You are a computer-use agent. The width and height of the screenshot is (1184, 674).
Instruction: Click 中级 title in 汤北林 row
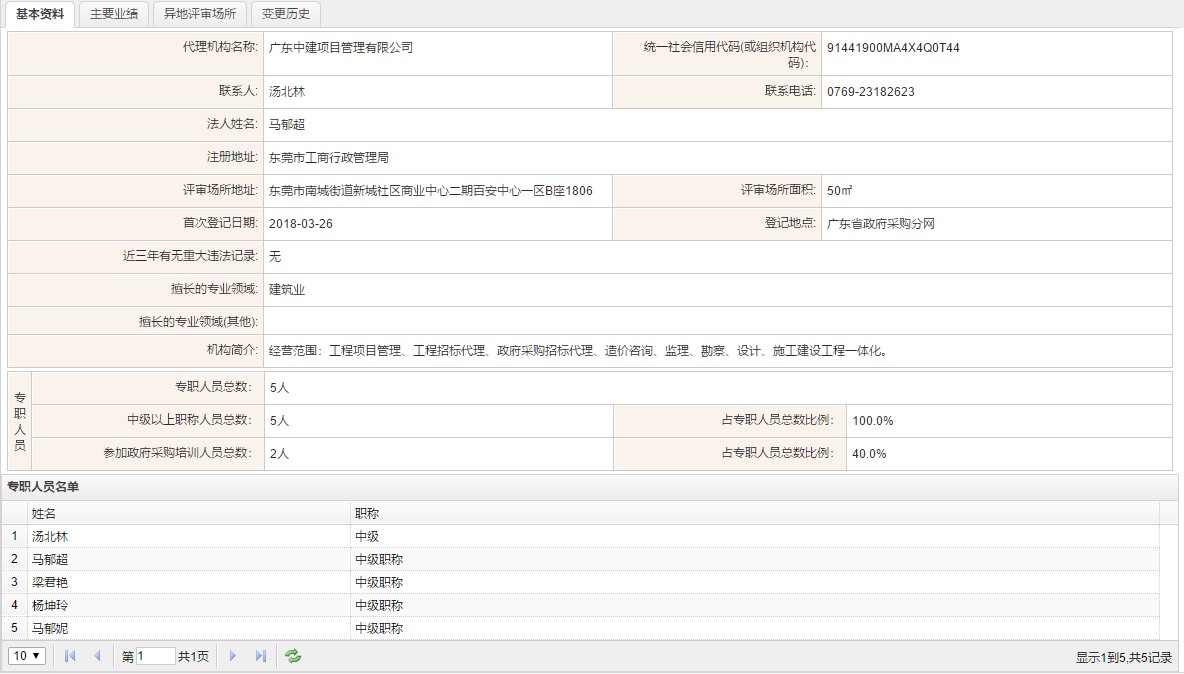click(x=367, y=537)
